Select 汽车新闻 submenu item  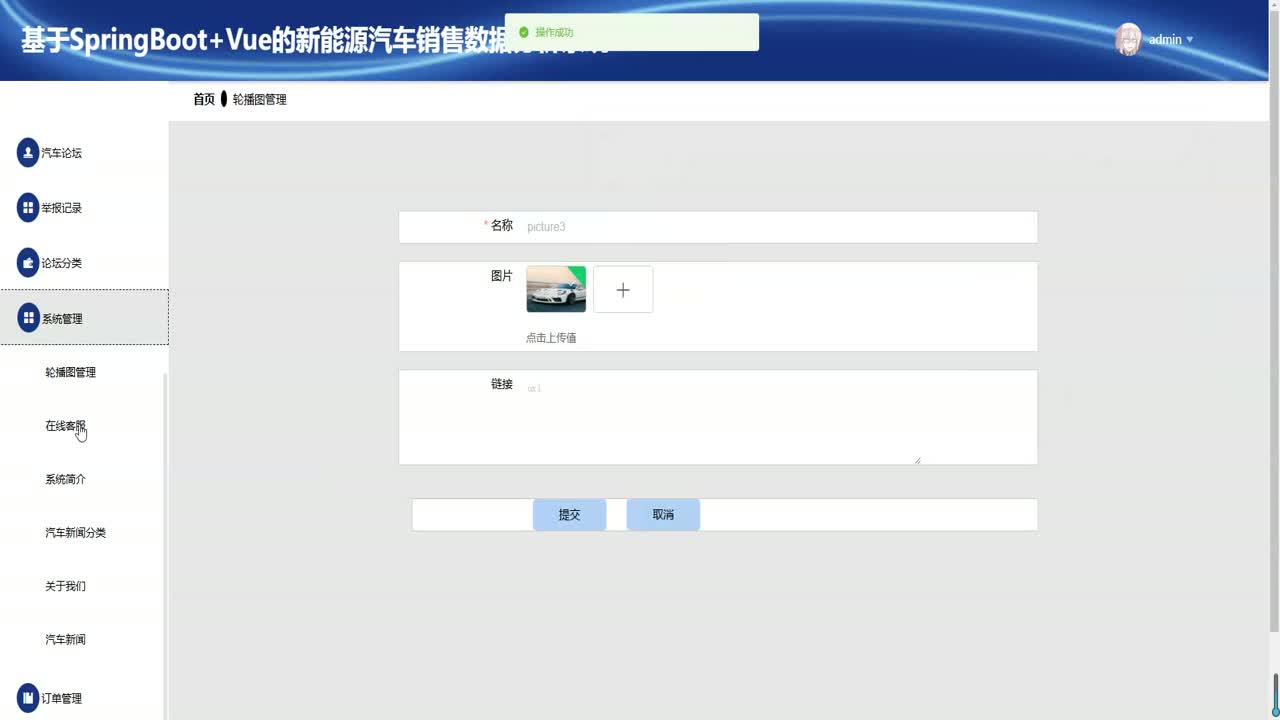pos(65,639)
